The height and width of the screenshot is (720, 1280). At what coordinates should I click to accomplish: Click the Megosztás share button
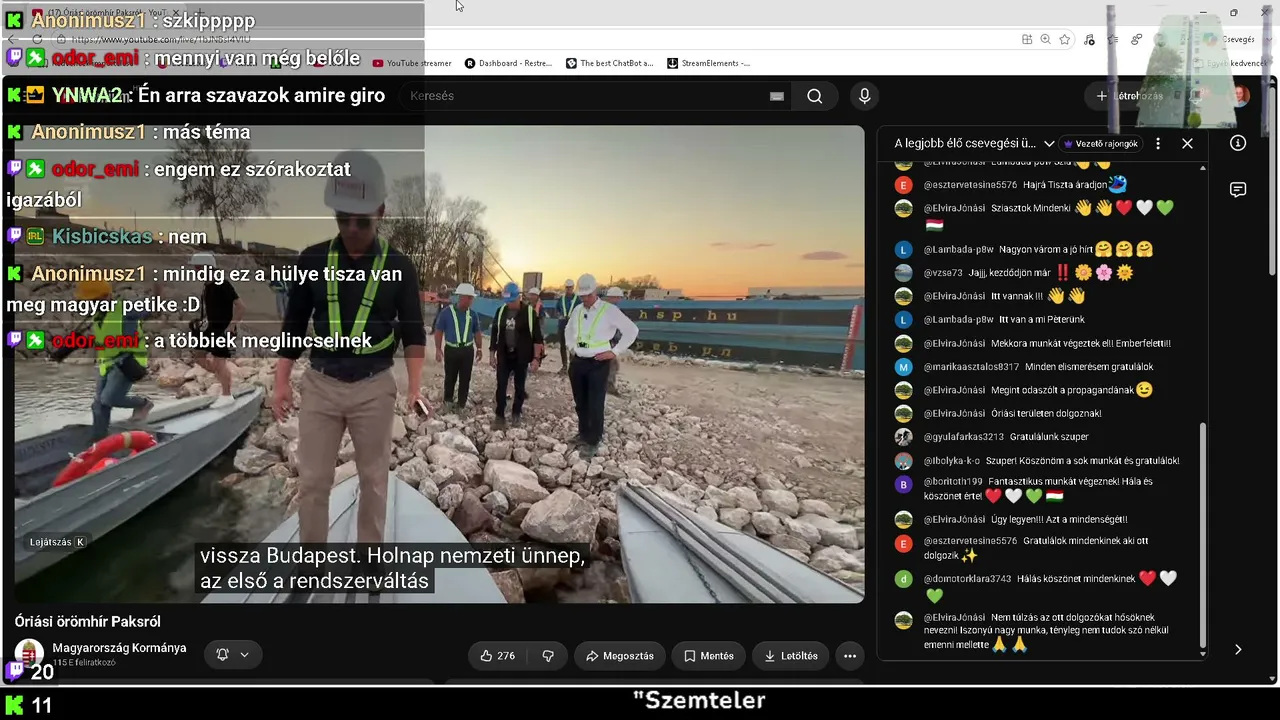(x=620, y=656)
